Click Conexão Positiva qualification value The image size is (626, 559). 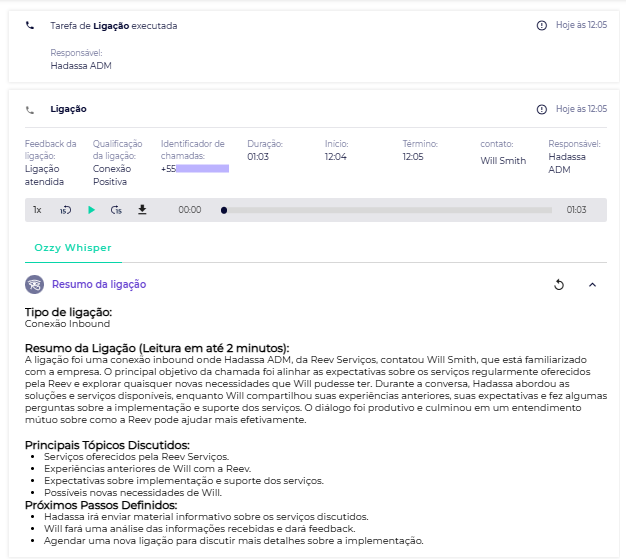point(112,175)
